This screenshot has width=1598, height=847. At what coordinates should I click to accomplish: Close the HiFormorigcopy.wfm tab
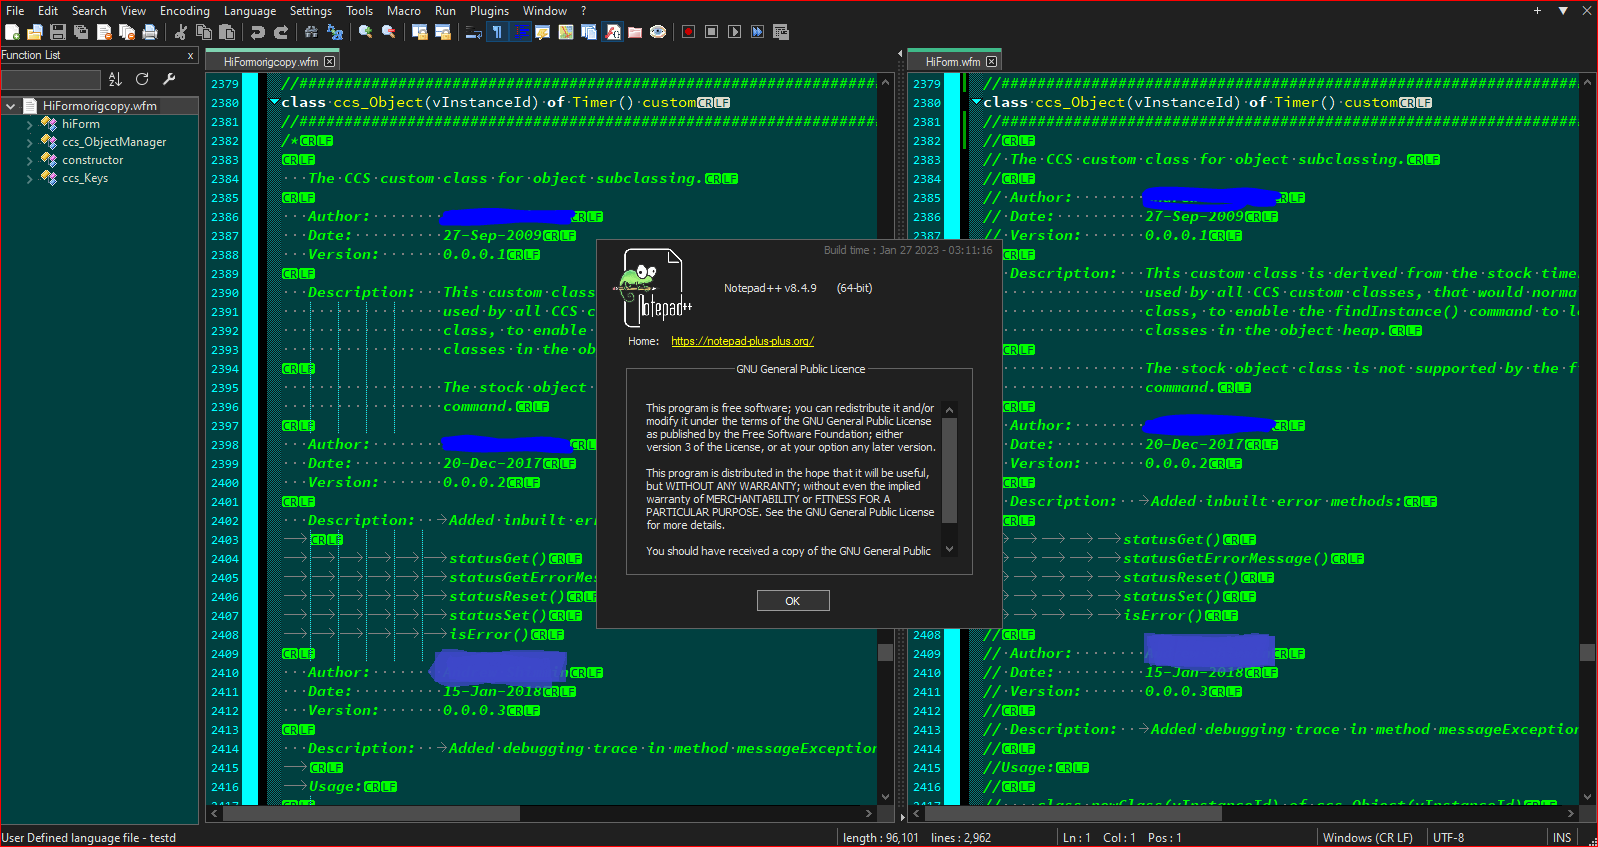[x=330, y=62]
